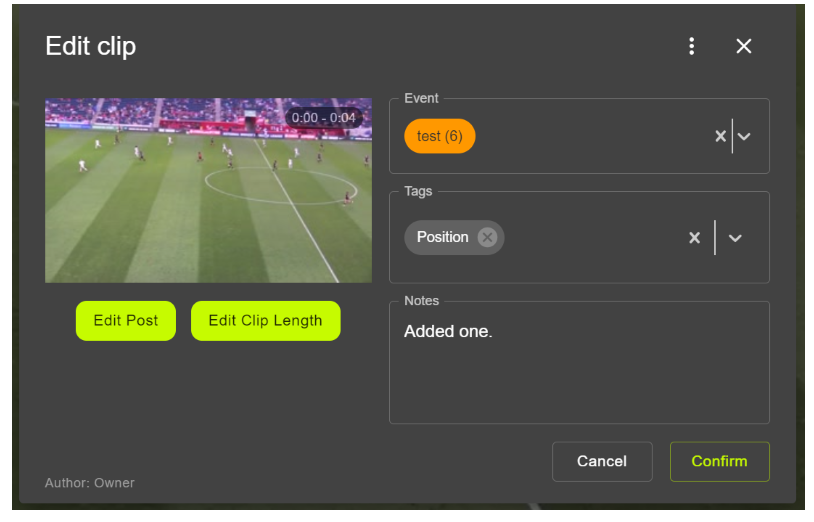
Task: Click the Position tag label
Action: tap(442, 237)
